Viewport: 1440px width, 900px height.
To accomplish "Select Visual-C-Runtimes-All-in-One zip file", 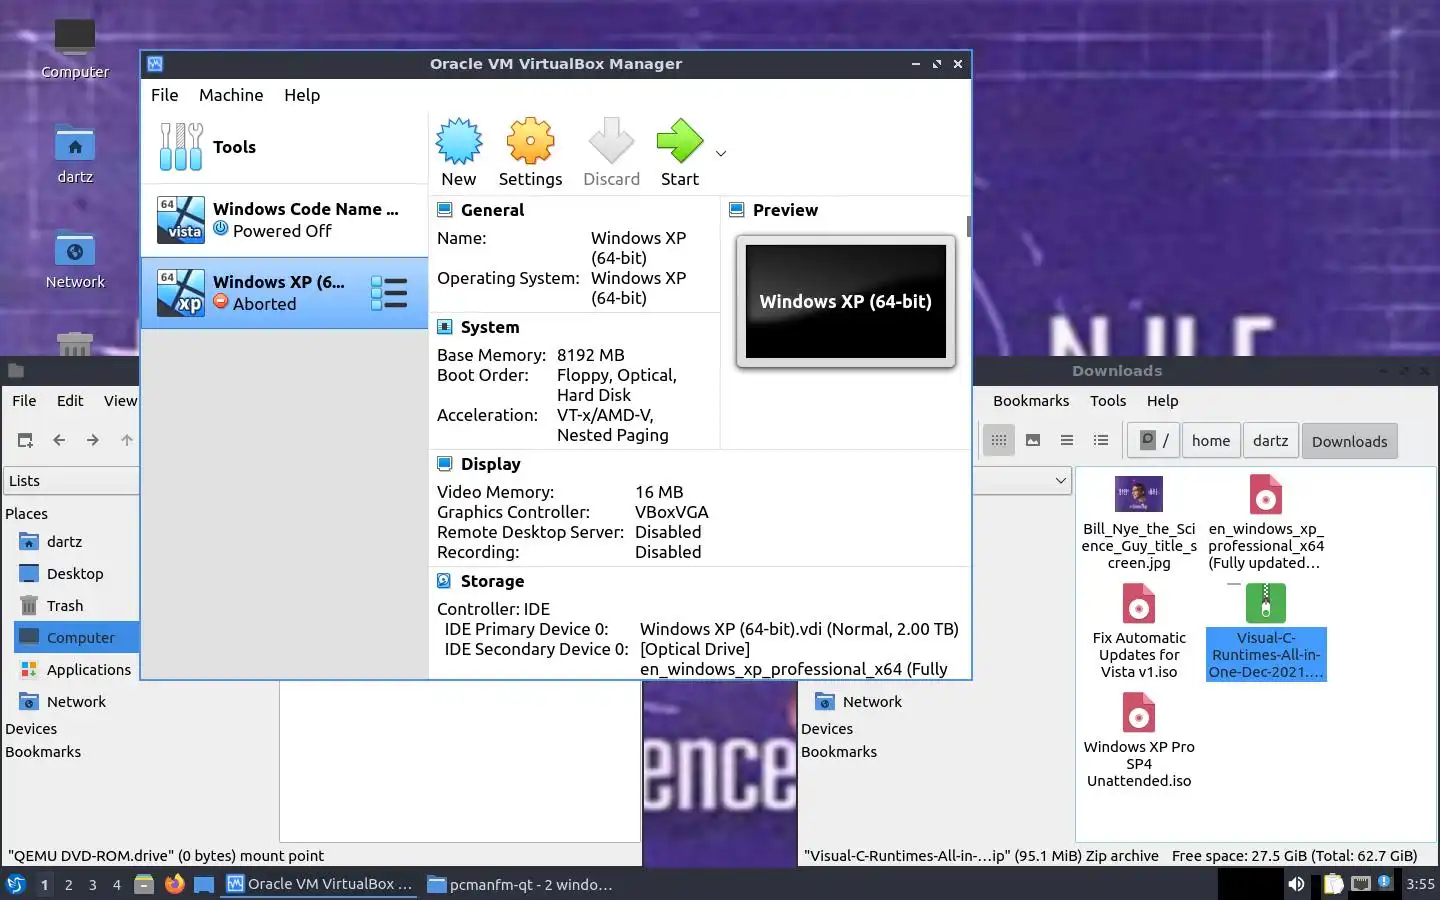I will pos(1266,632).
